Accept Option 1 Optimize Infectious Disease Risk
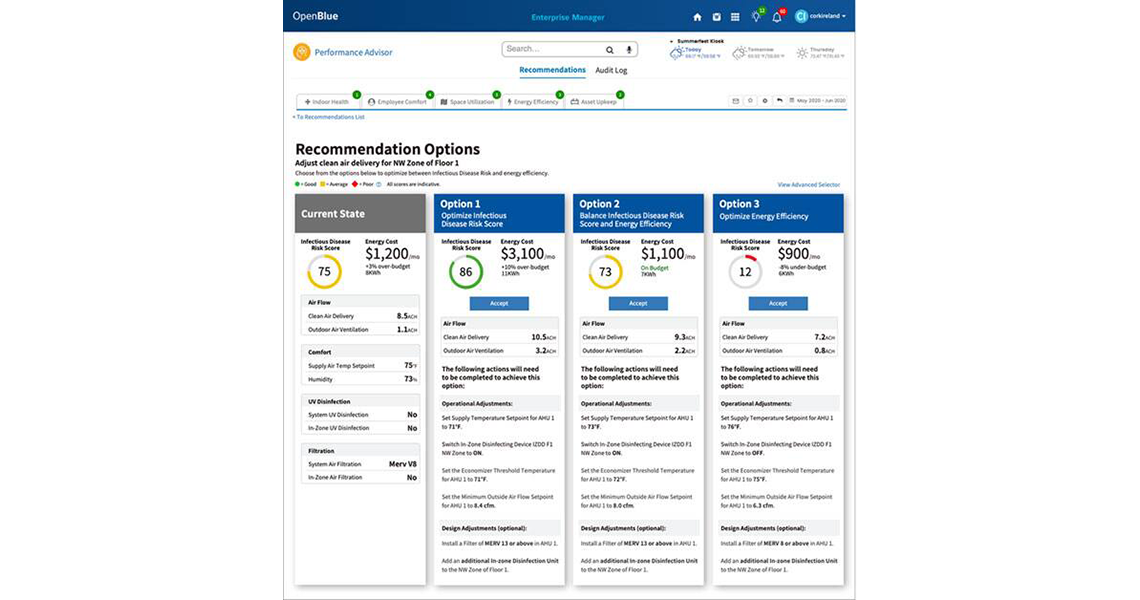The image size is (1140, 600). tap(498, 303)
